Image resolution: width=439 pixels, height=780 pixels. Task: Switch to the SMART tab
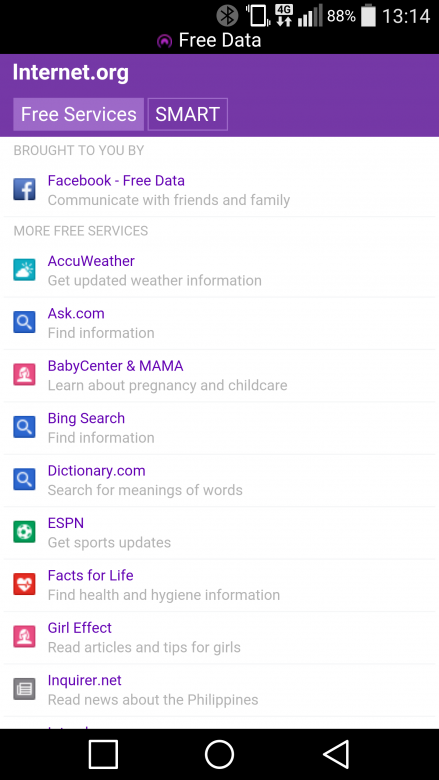(x=187, y=114)
